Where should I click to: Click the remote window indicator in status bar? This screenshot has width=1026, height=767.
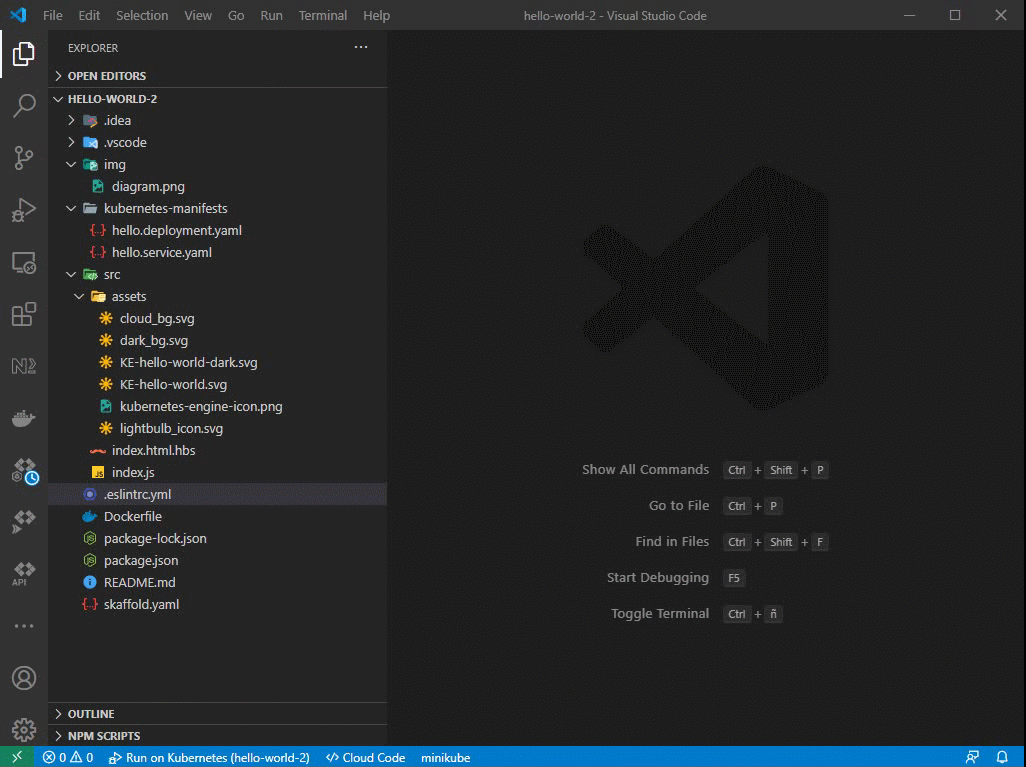[17, 757]
